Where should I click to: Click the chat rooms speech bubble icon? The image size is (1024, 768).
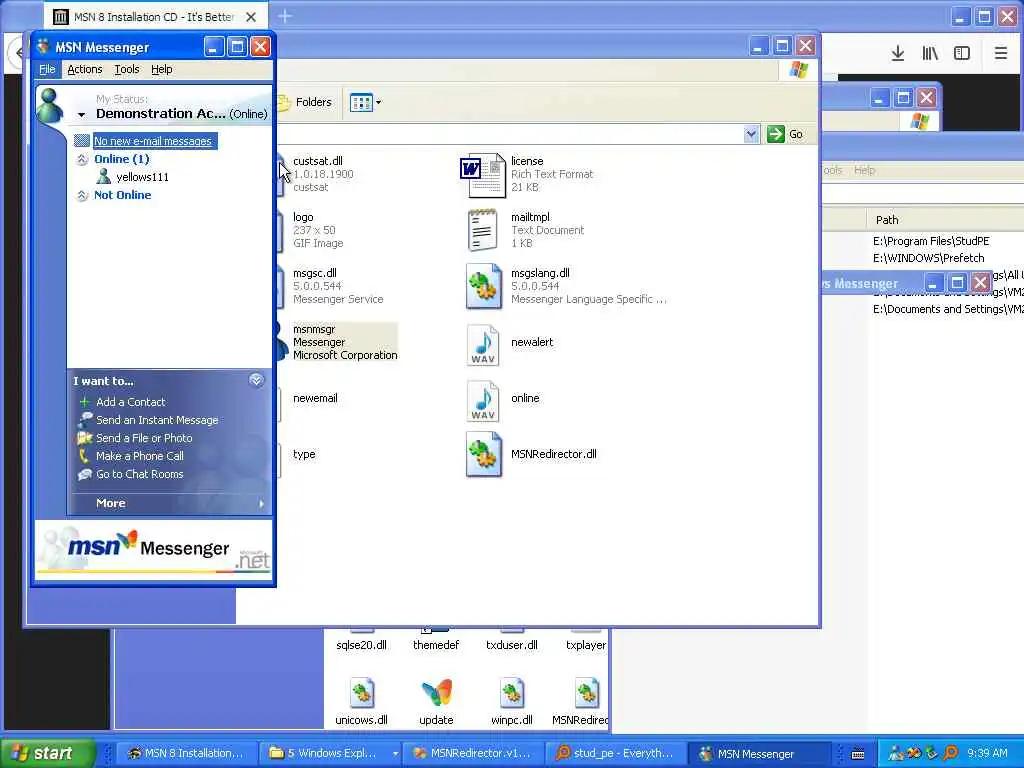[84, 474]
